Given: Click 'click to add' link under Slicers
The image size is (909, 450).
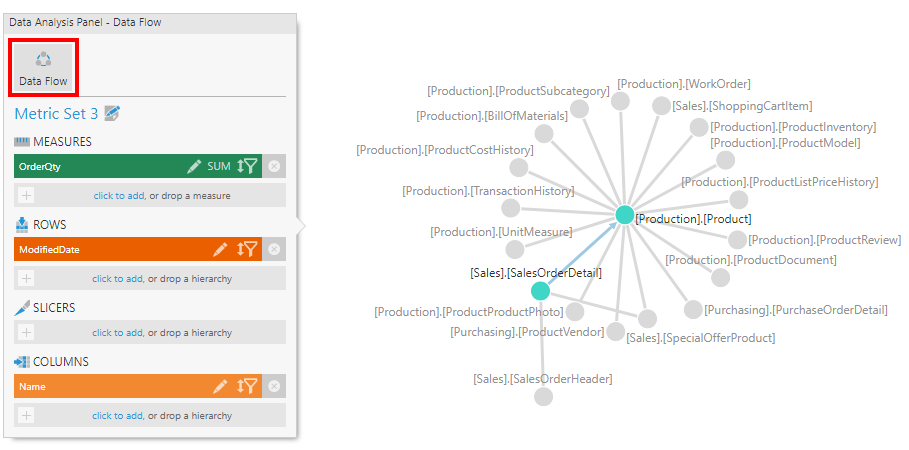Looking at the screenshot, I should (x=118, y=333).
